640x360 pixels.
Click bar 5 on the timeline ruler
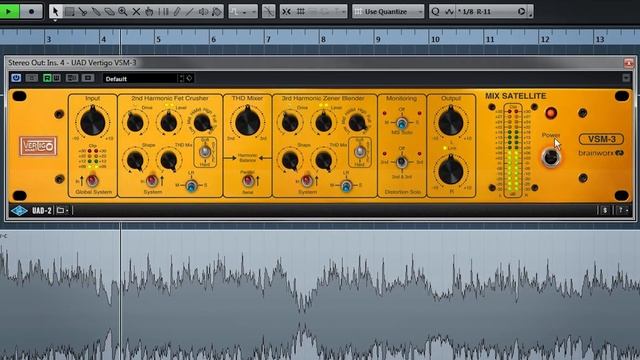click(x=158, y=39)
